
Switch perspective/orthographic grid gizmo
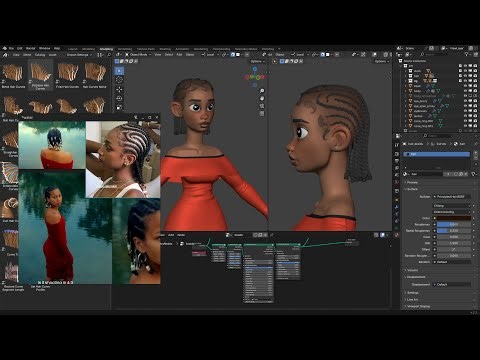coord(262,114)
